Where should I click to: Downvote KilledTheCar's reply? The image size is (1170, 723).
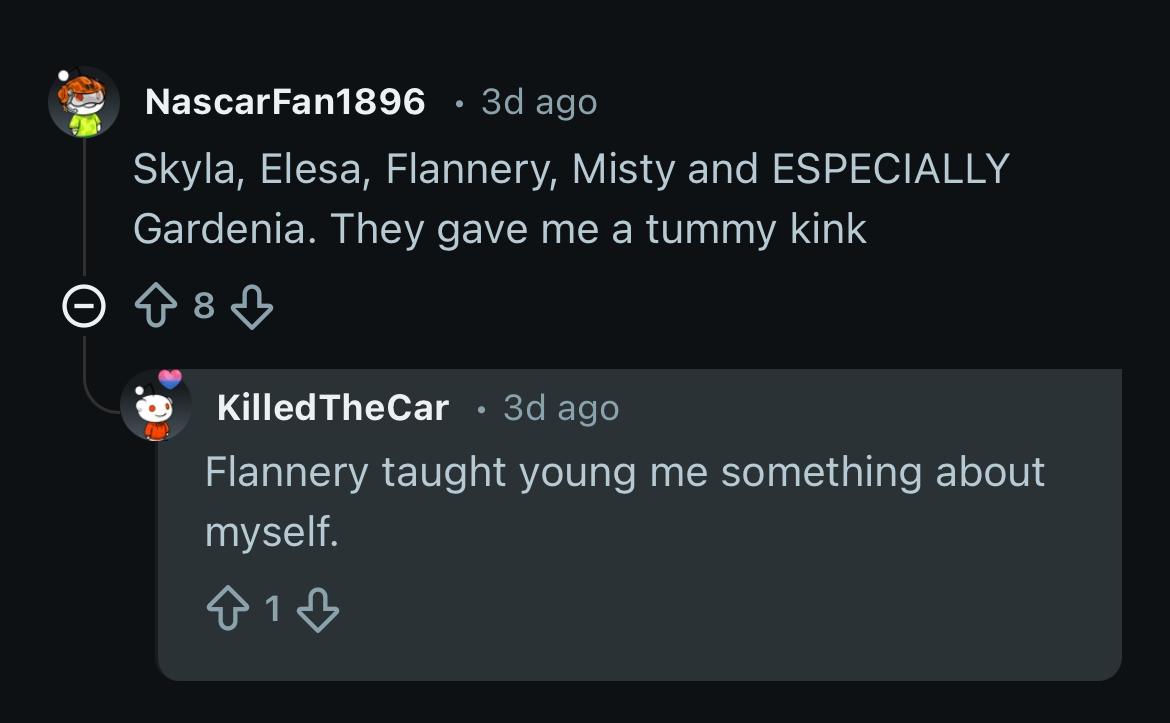click(318, 609)
